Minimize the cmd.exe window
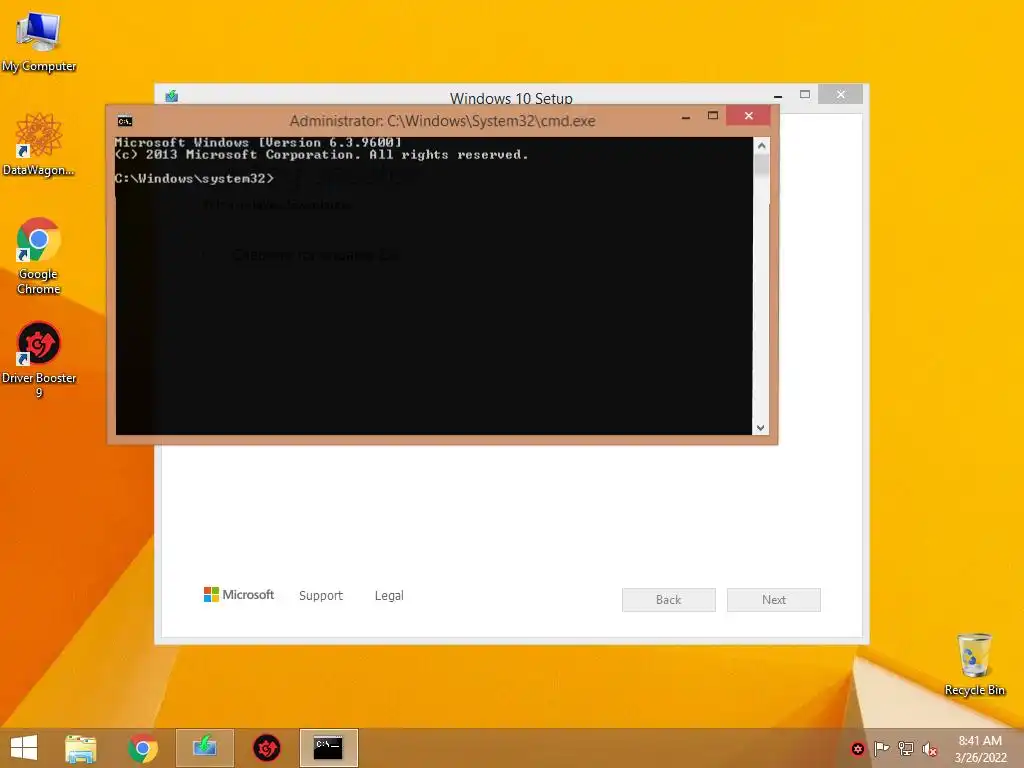This screenshot has height=768, width=1024. [686, 117]
